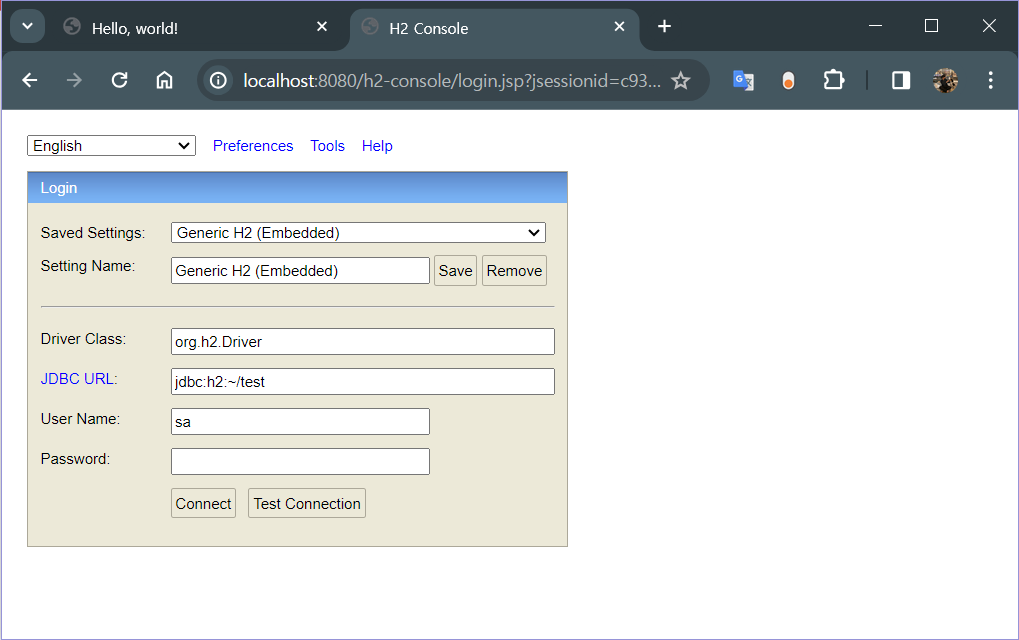The image size is (1019, 640).
Task: Connect to the database
Action: (x=203, y=504)
